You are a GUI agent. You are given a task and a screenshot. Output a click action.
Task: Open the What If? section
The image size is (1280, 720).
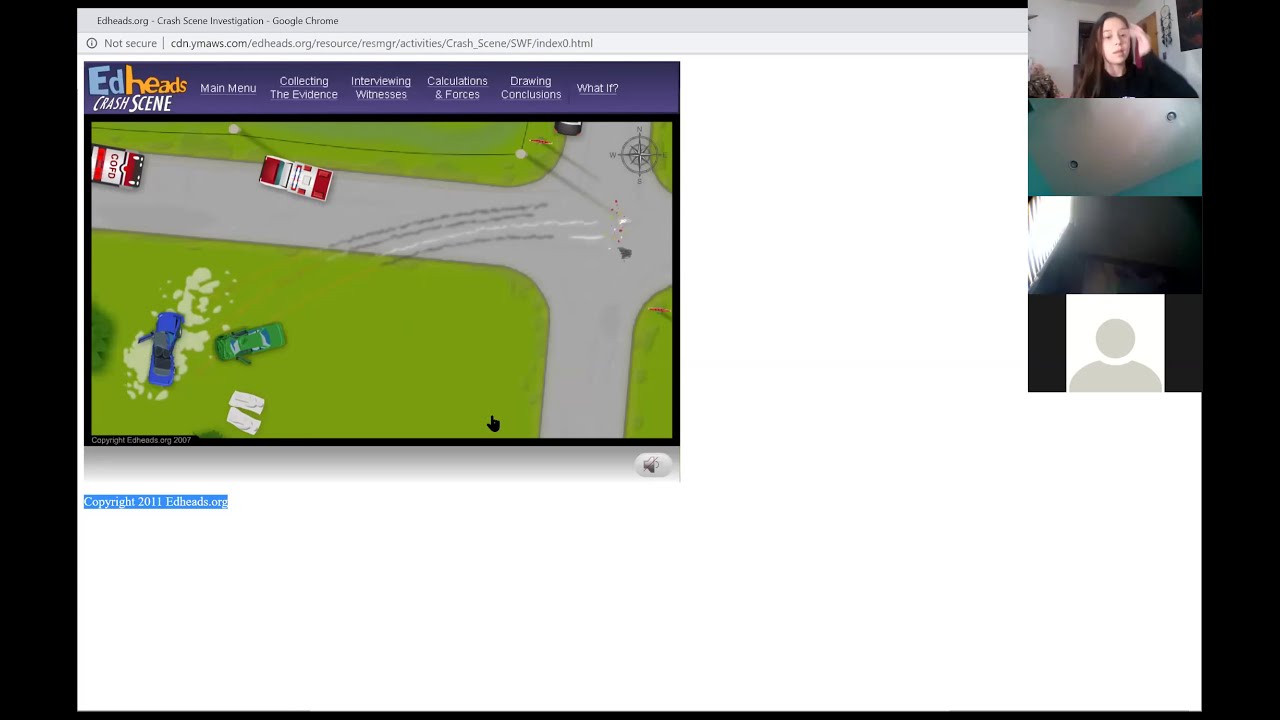tap(597, 88)
